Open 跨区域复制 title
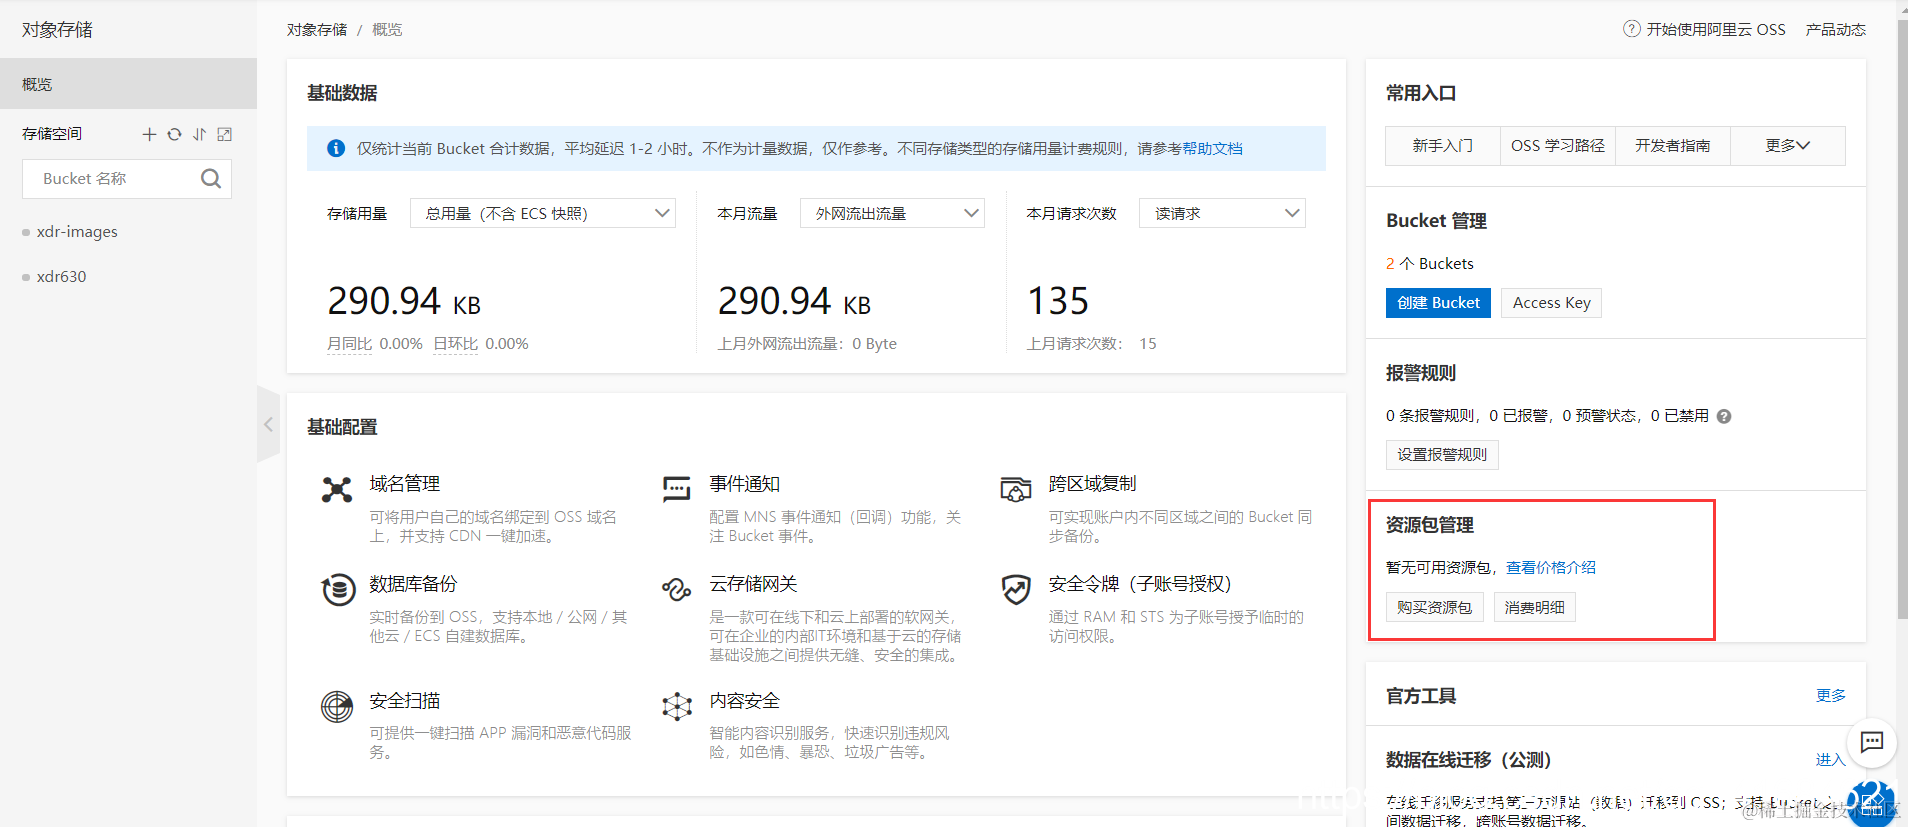 1093,484
